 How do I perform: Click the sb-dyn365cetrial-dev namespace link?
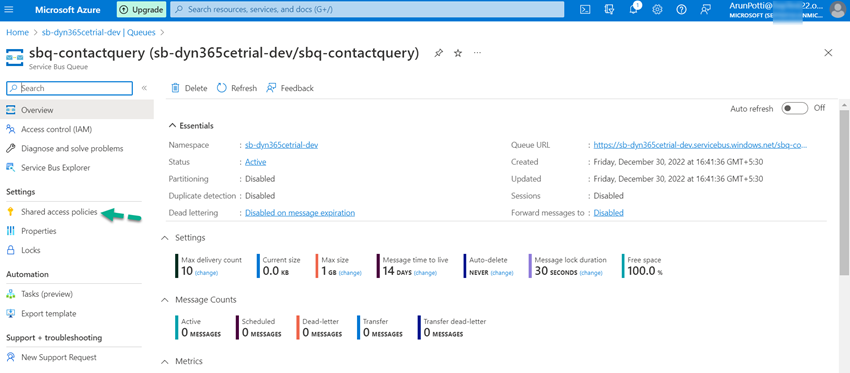point(281,145)
